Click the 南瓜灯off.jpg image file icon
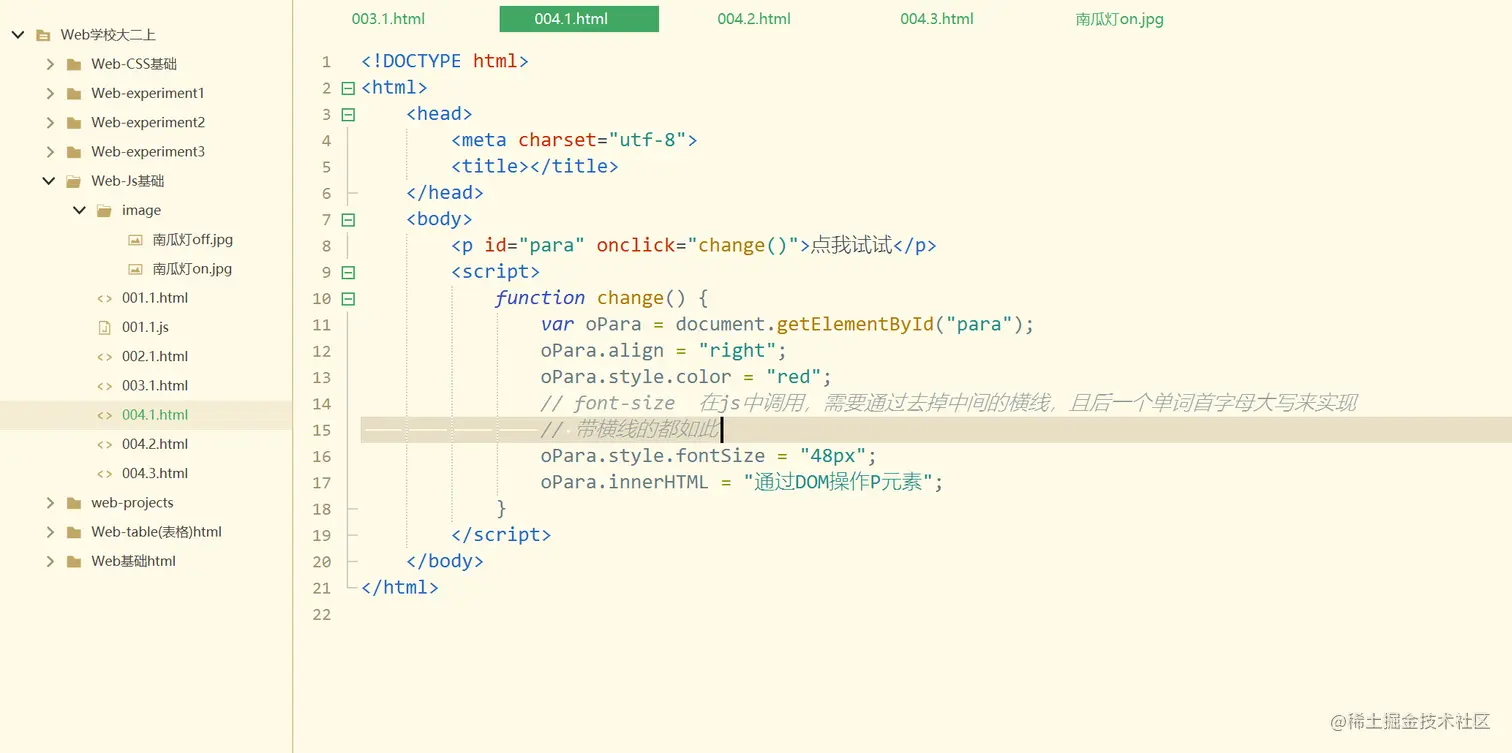The height and width of the screenshot is (753, 1512). [135, 240]
